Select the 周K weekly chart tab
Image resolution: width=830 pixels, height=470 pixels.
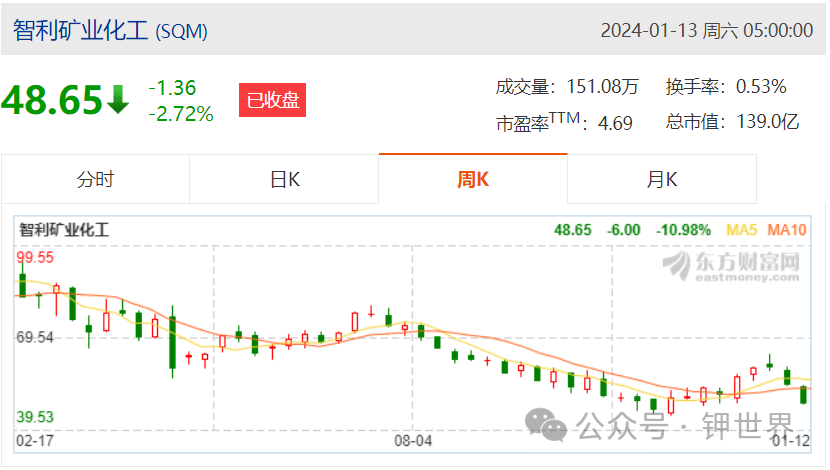point(473,179)
